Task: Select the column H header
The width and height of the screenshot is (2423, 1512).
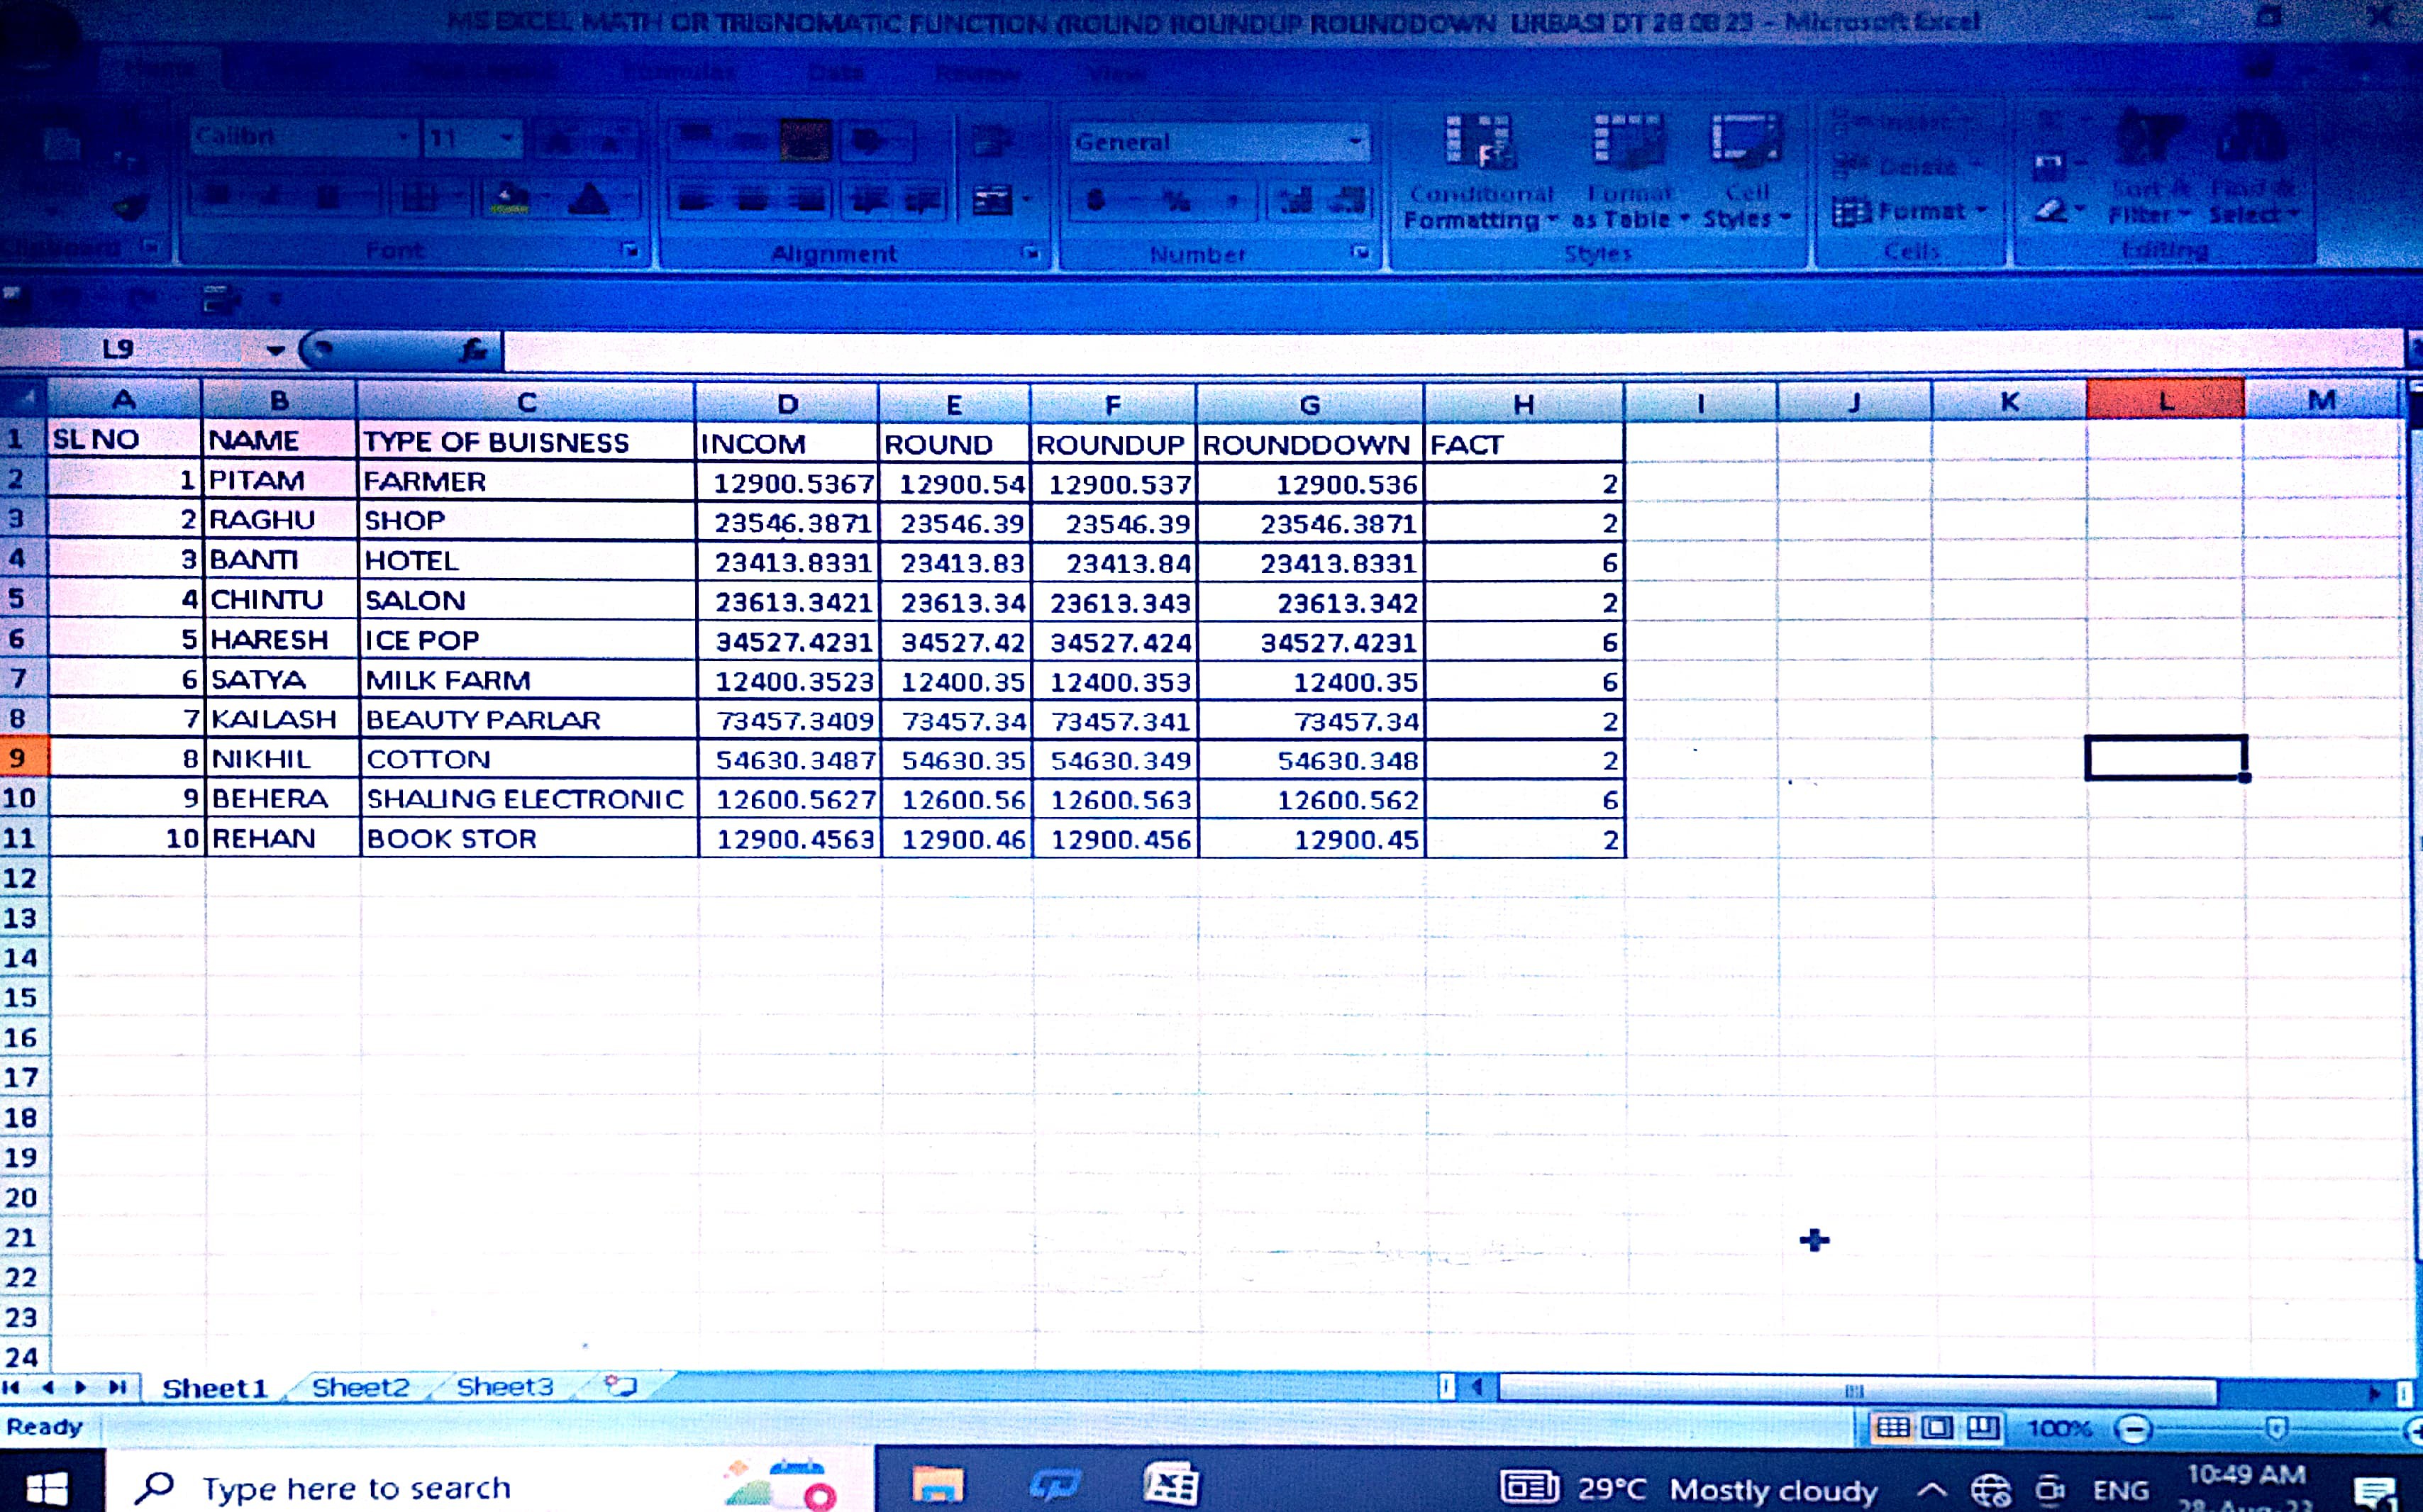Action: tap(1523, 404)
